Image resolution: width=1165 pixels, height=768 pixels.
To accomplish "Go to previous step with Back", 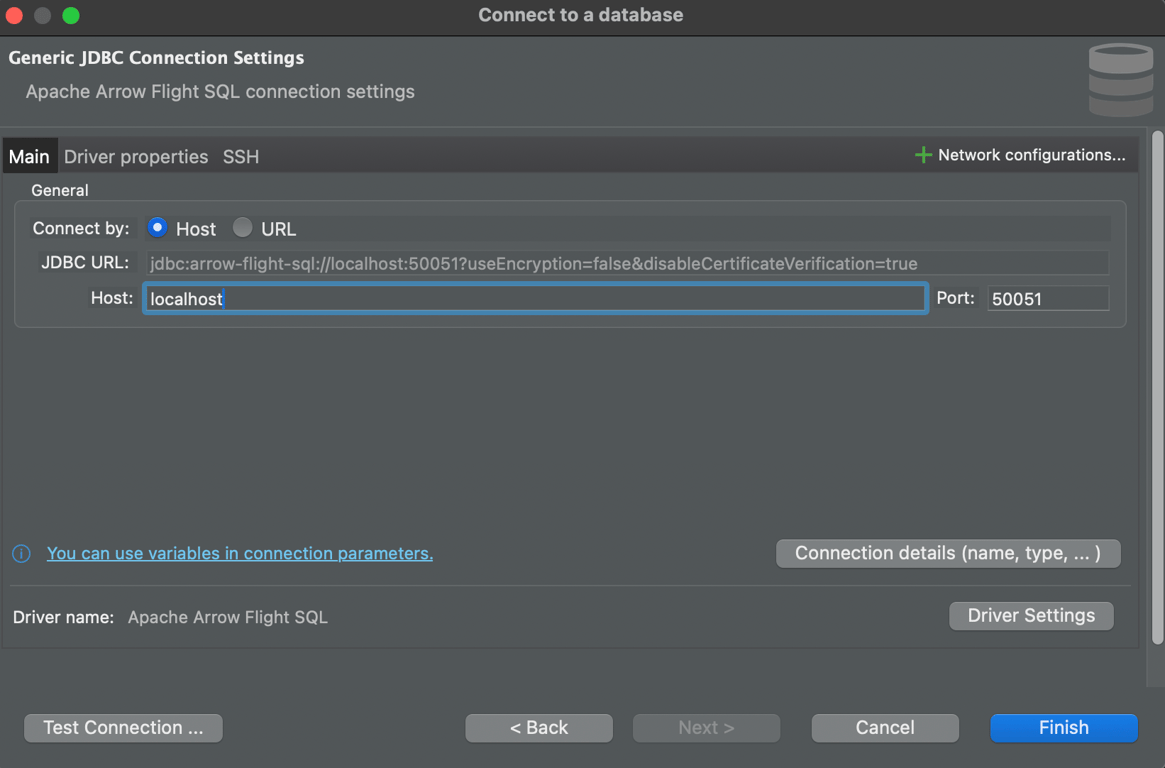I will (x=539, y=728).
